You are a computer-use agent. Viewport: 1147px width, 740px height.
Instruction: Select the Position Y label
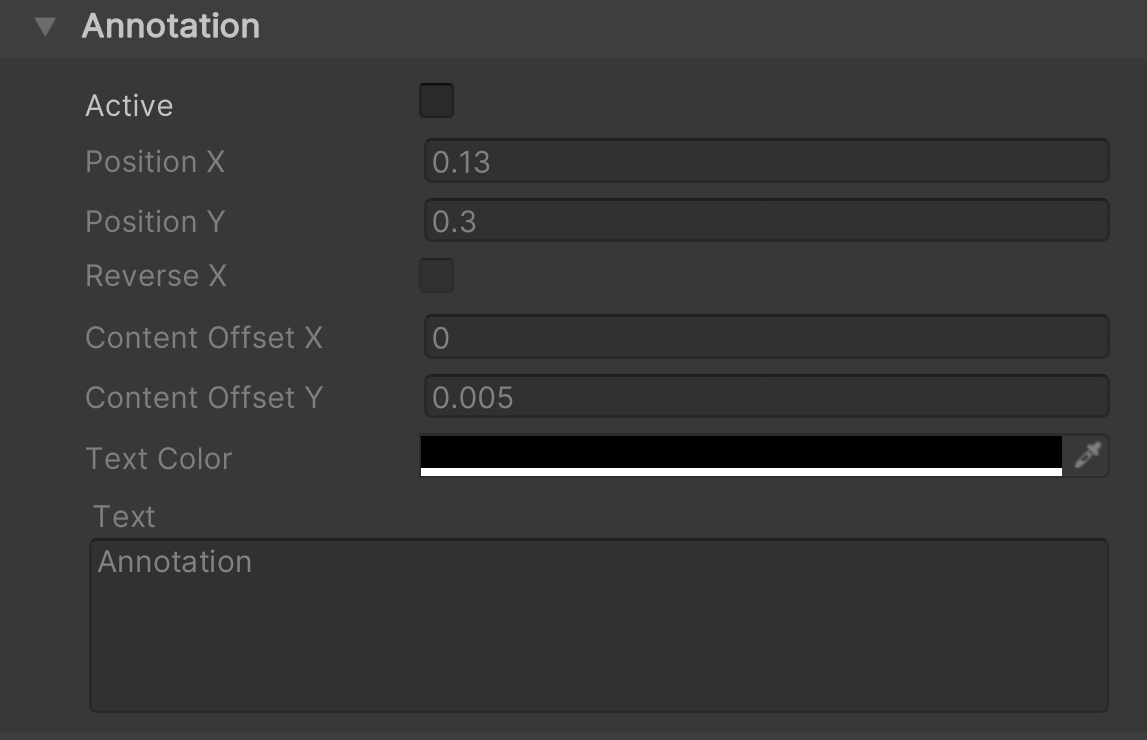click(155, 221)
